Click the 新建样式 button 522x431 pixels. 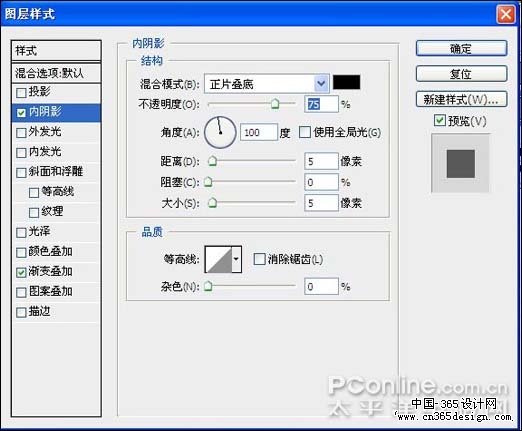pos(461,99)
